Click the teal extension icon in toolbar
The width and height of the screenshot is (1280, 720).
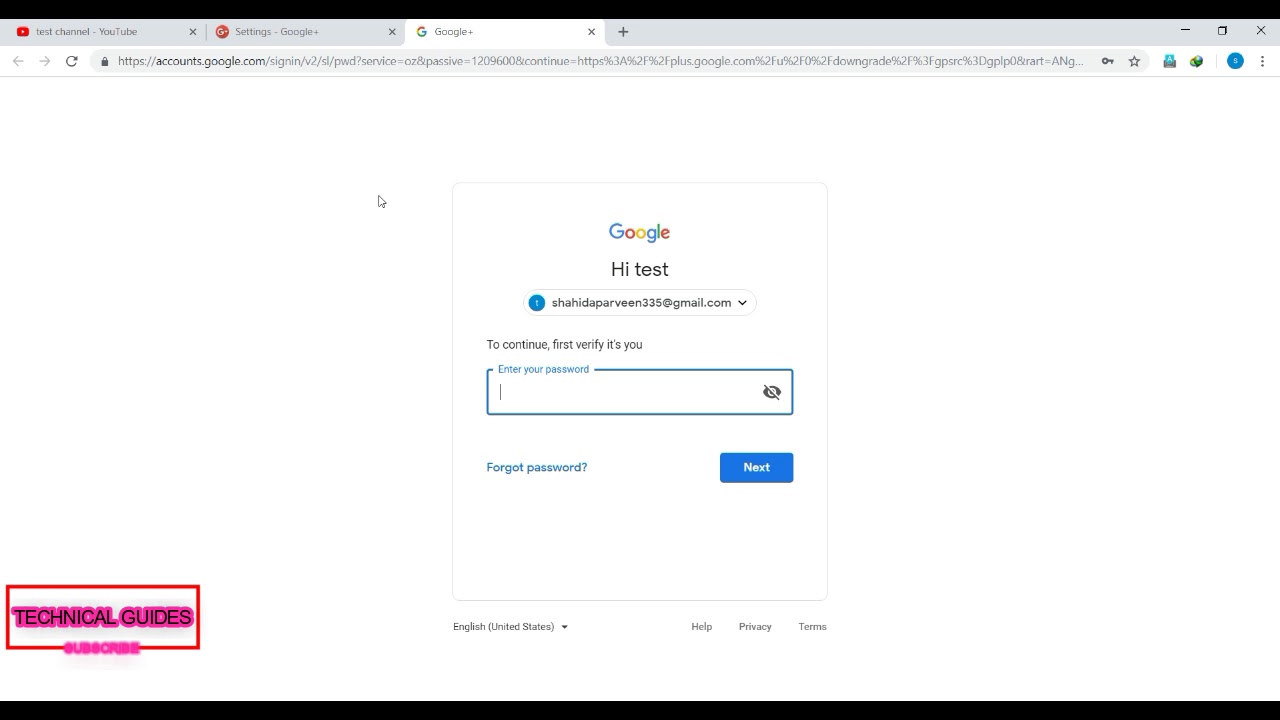(1169, 61)
